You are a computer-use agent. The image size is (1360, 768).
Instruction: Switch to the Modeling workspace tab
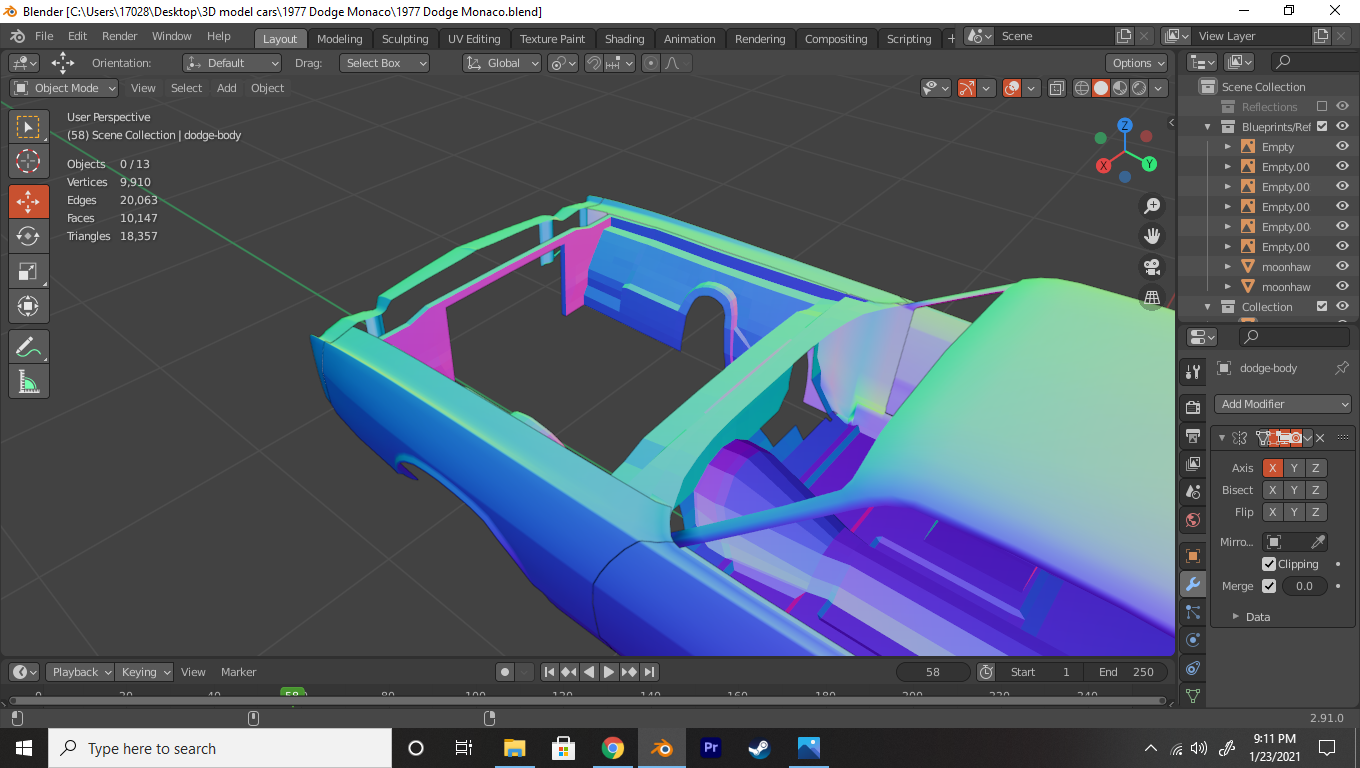339,39
